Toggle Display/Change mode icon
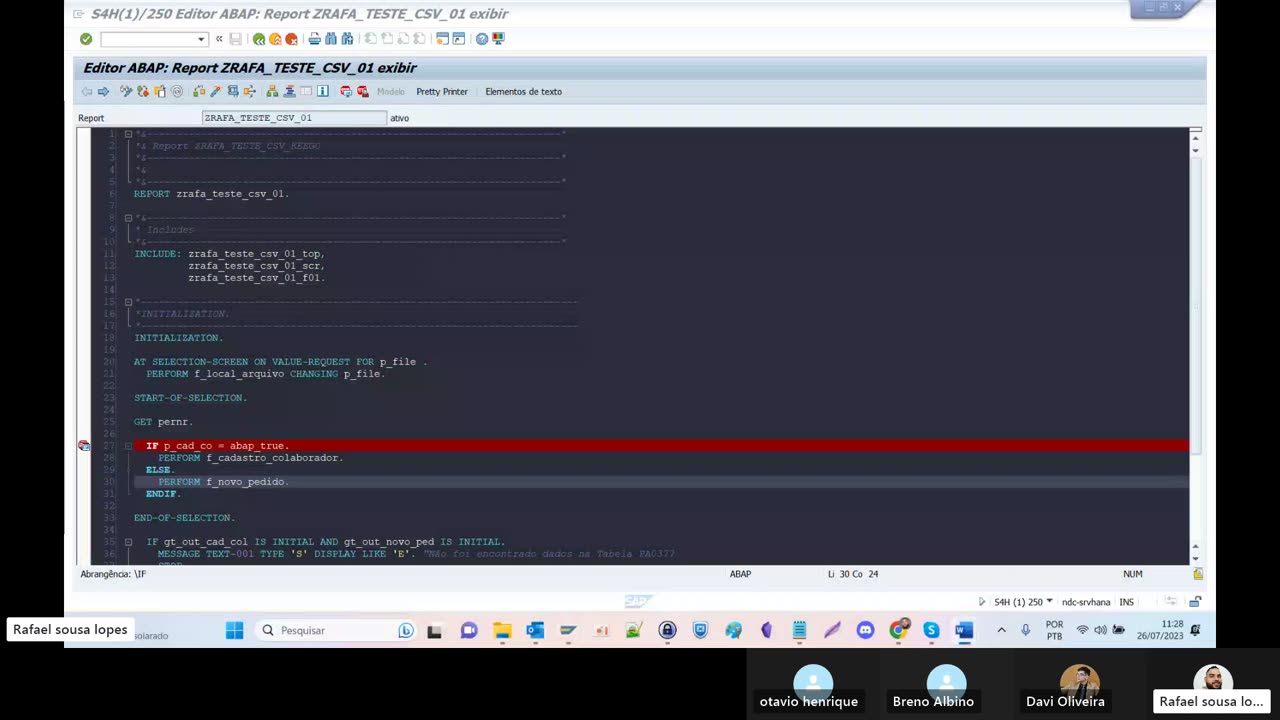This screenshot has height=720, width=1280. pos(126,92)
